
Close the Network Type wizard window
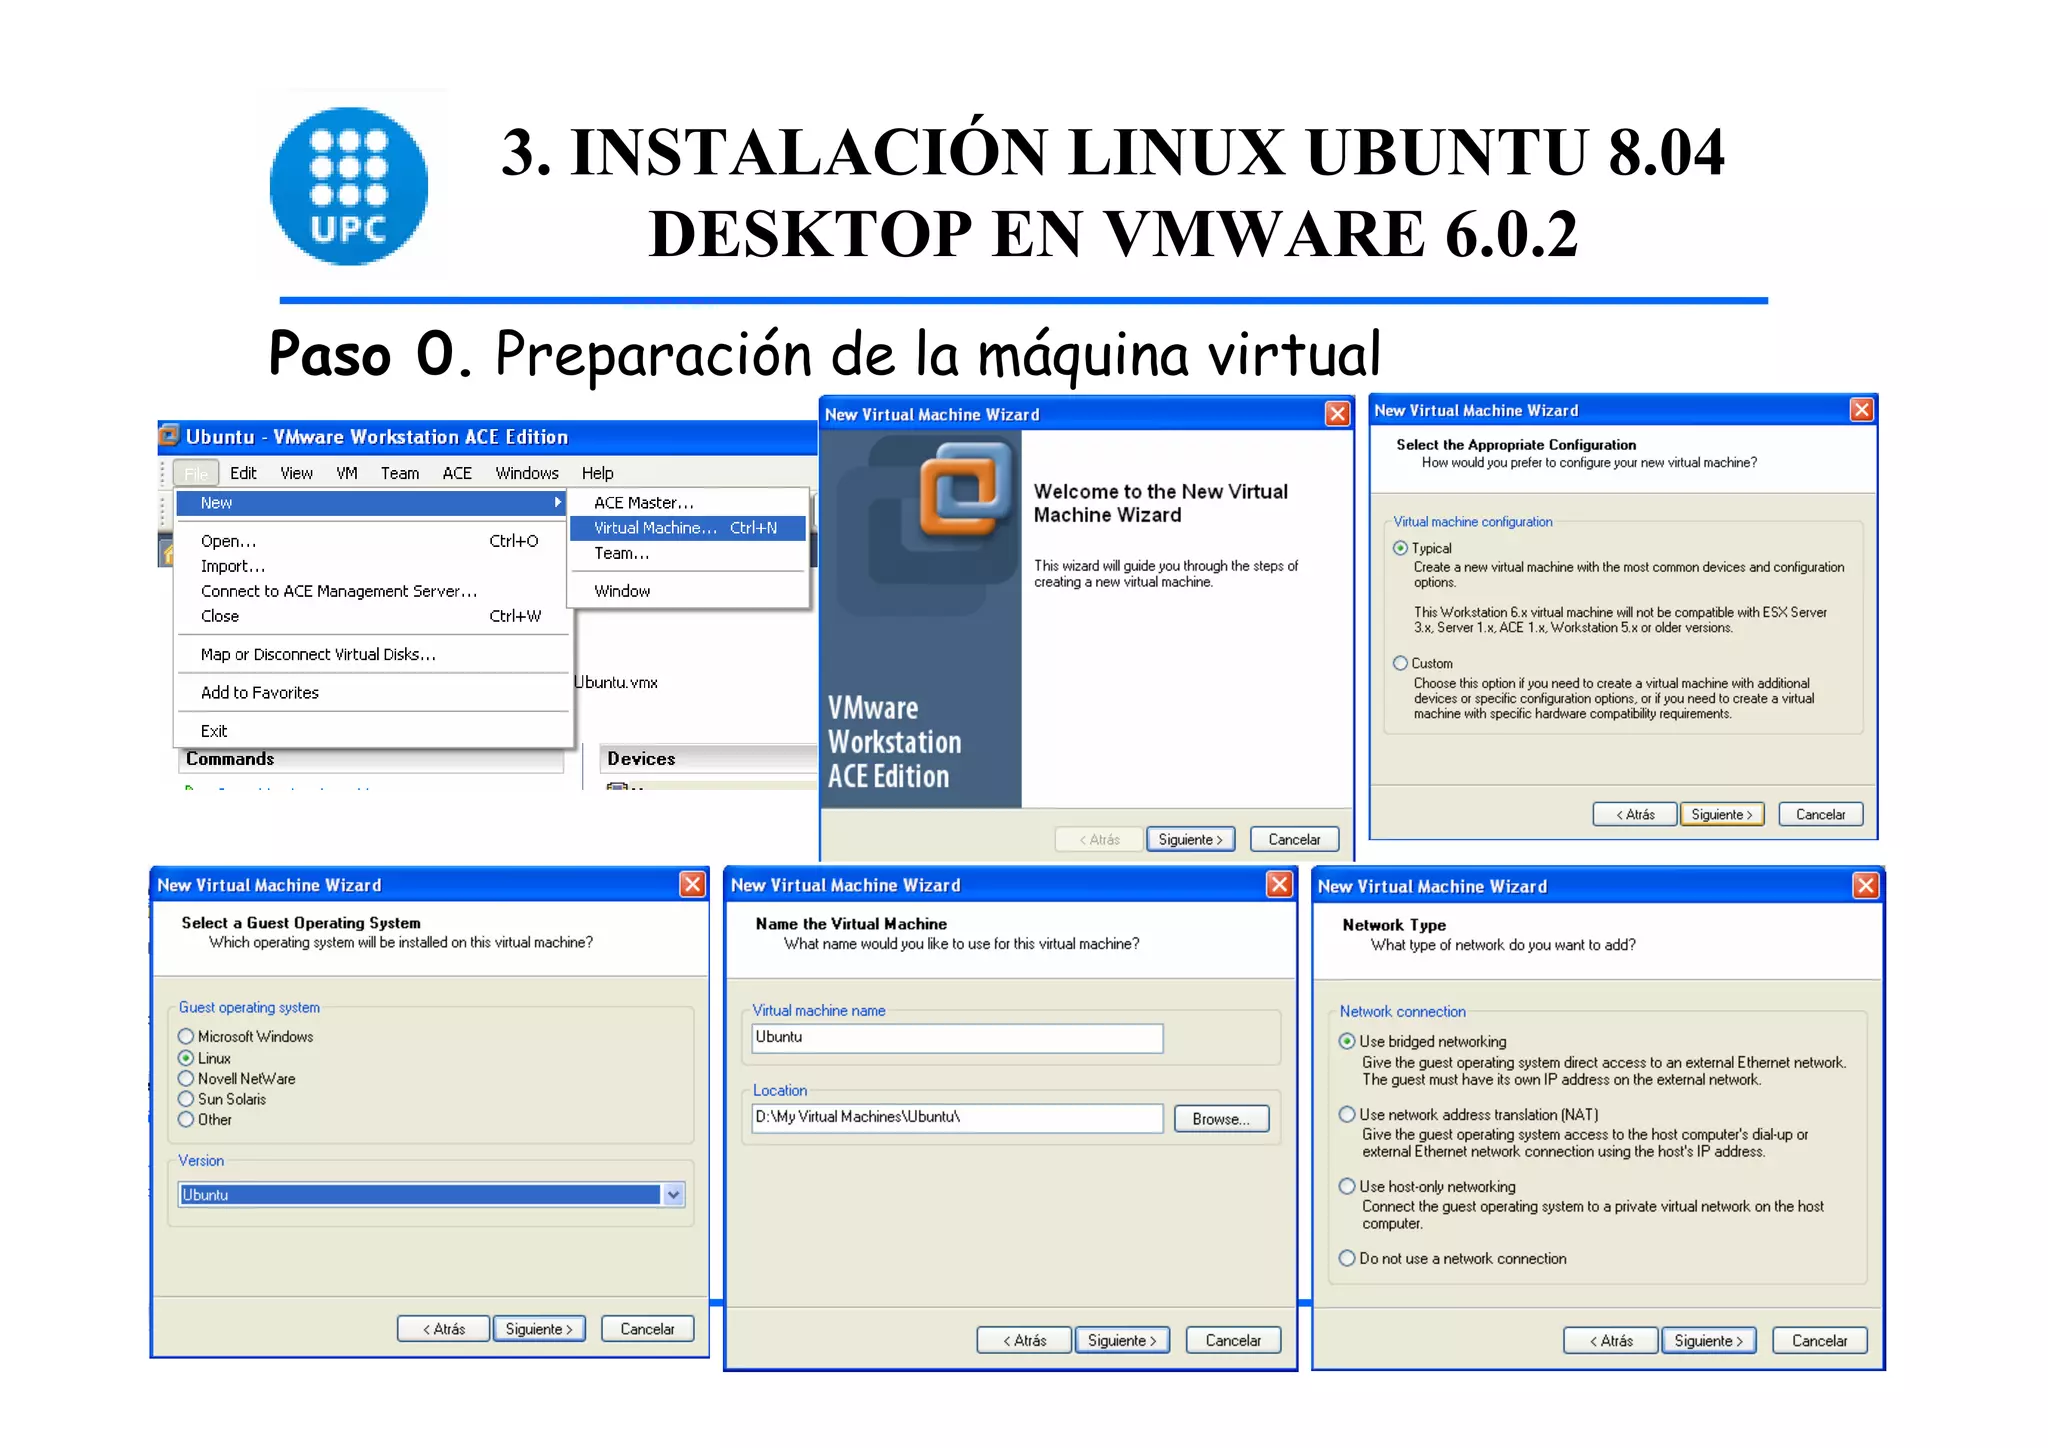[1866, 885]
